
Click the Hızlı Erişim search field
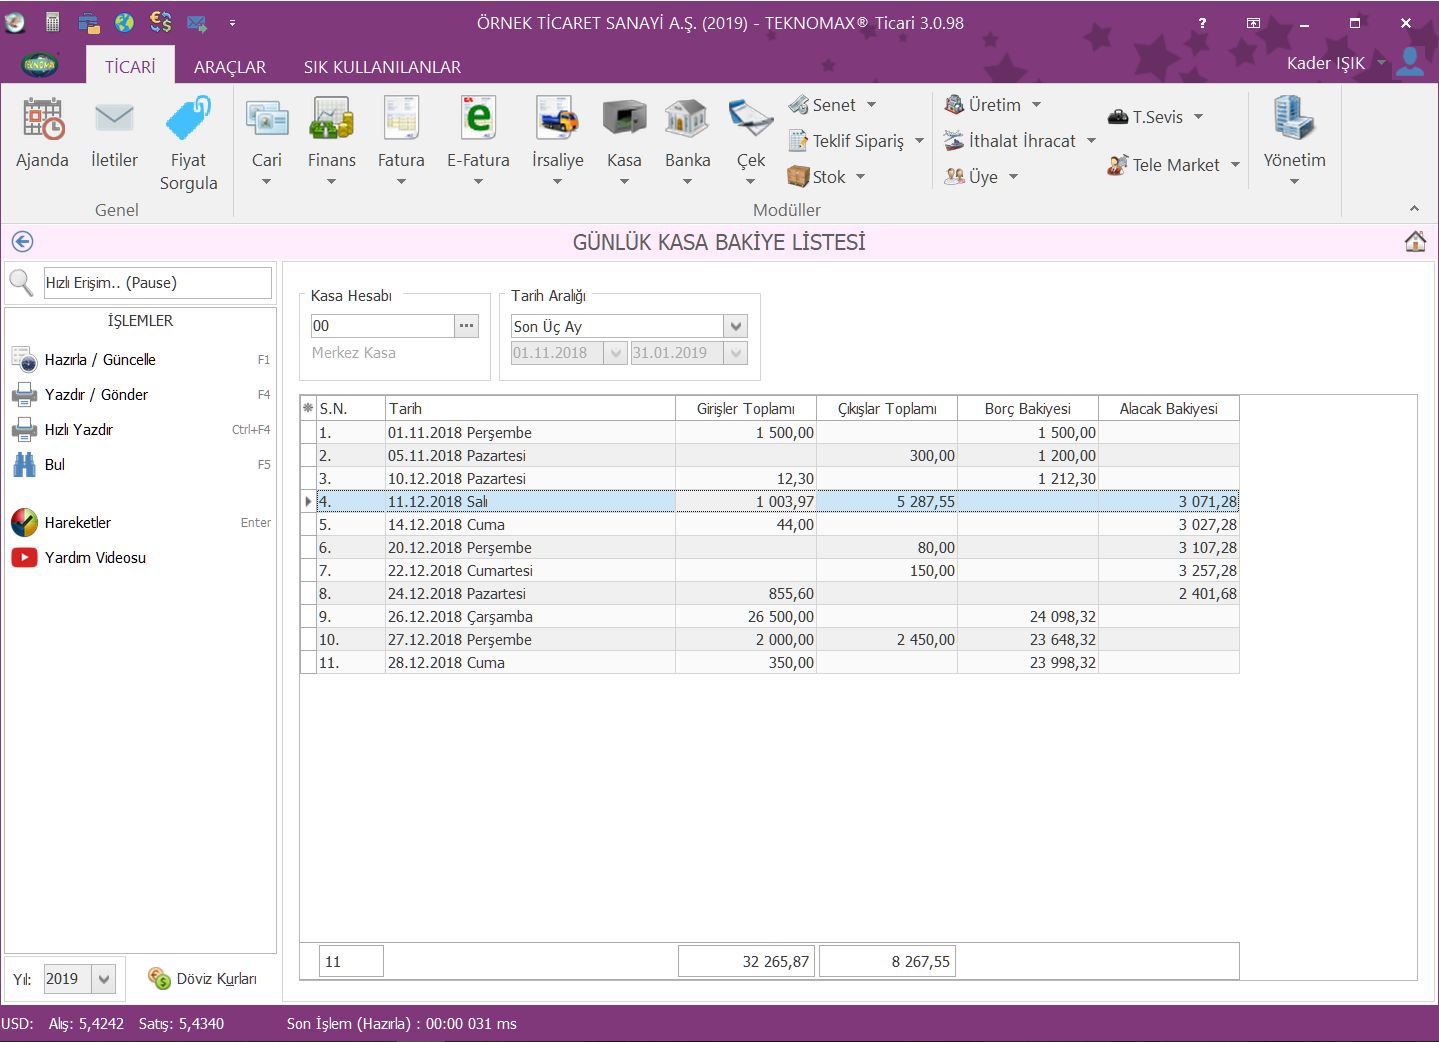pyautogui.click(x=157, y=283)
